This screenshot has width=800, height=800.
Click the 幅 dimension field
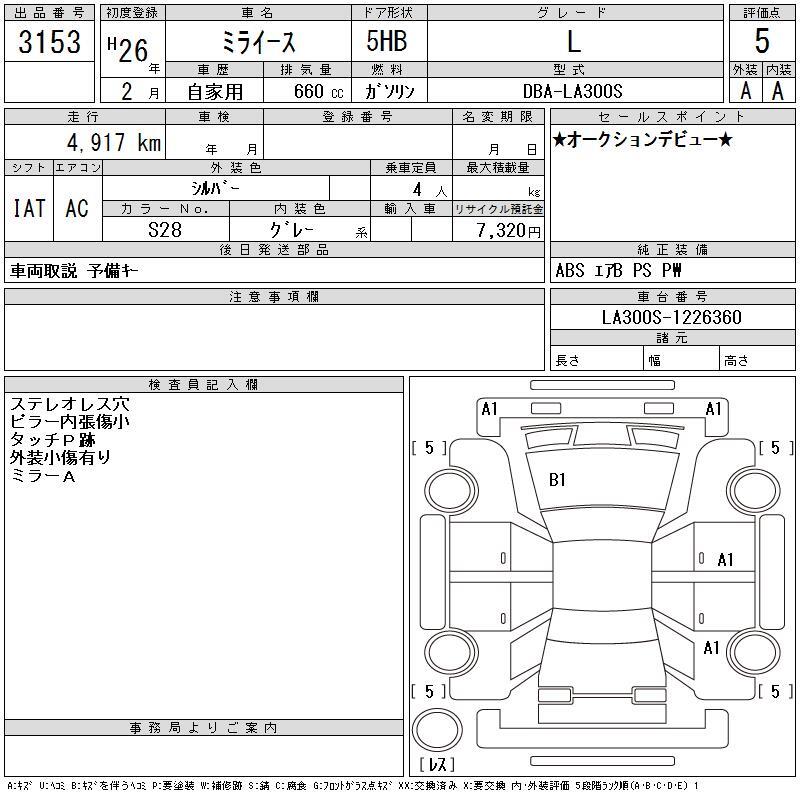(682, 358)
